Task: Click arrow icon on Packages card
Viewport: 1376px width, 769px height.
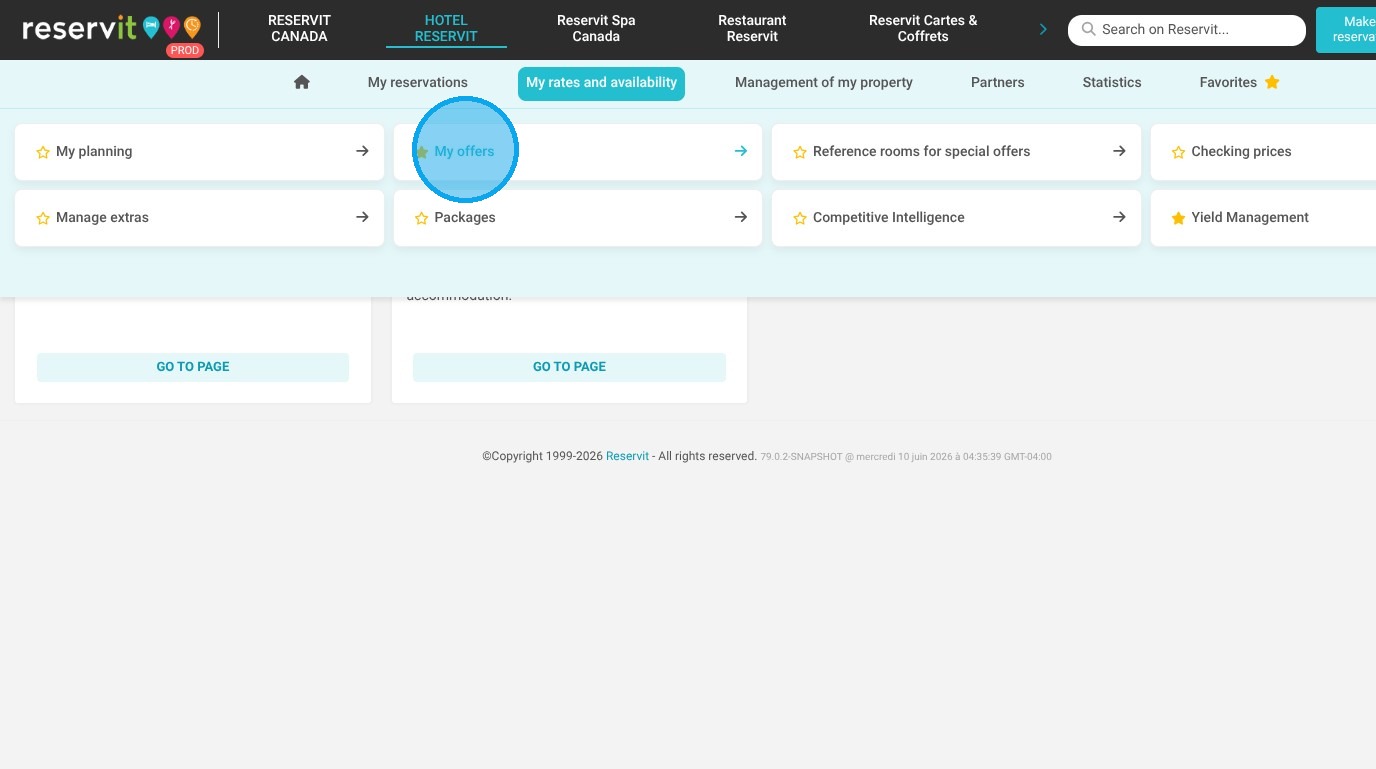Action: click(x=741, y=217)
